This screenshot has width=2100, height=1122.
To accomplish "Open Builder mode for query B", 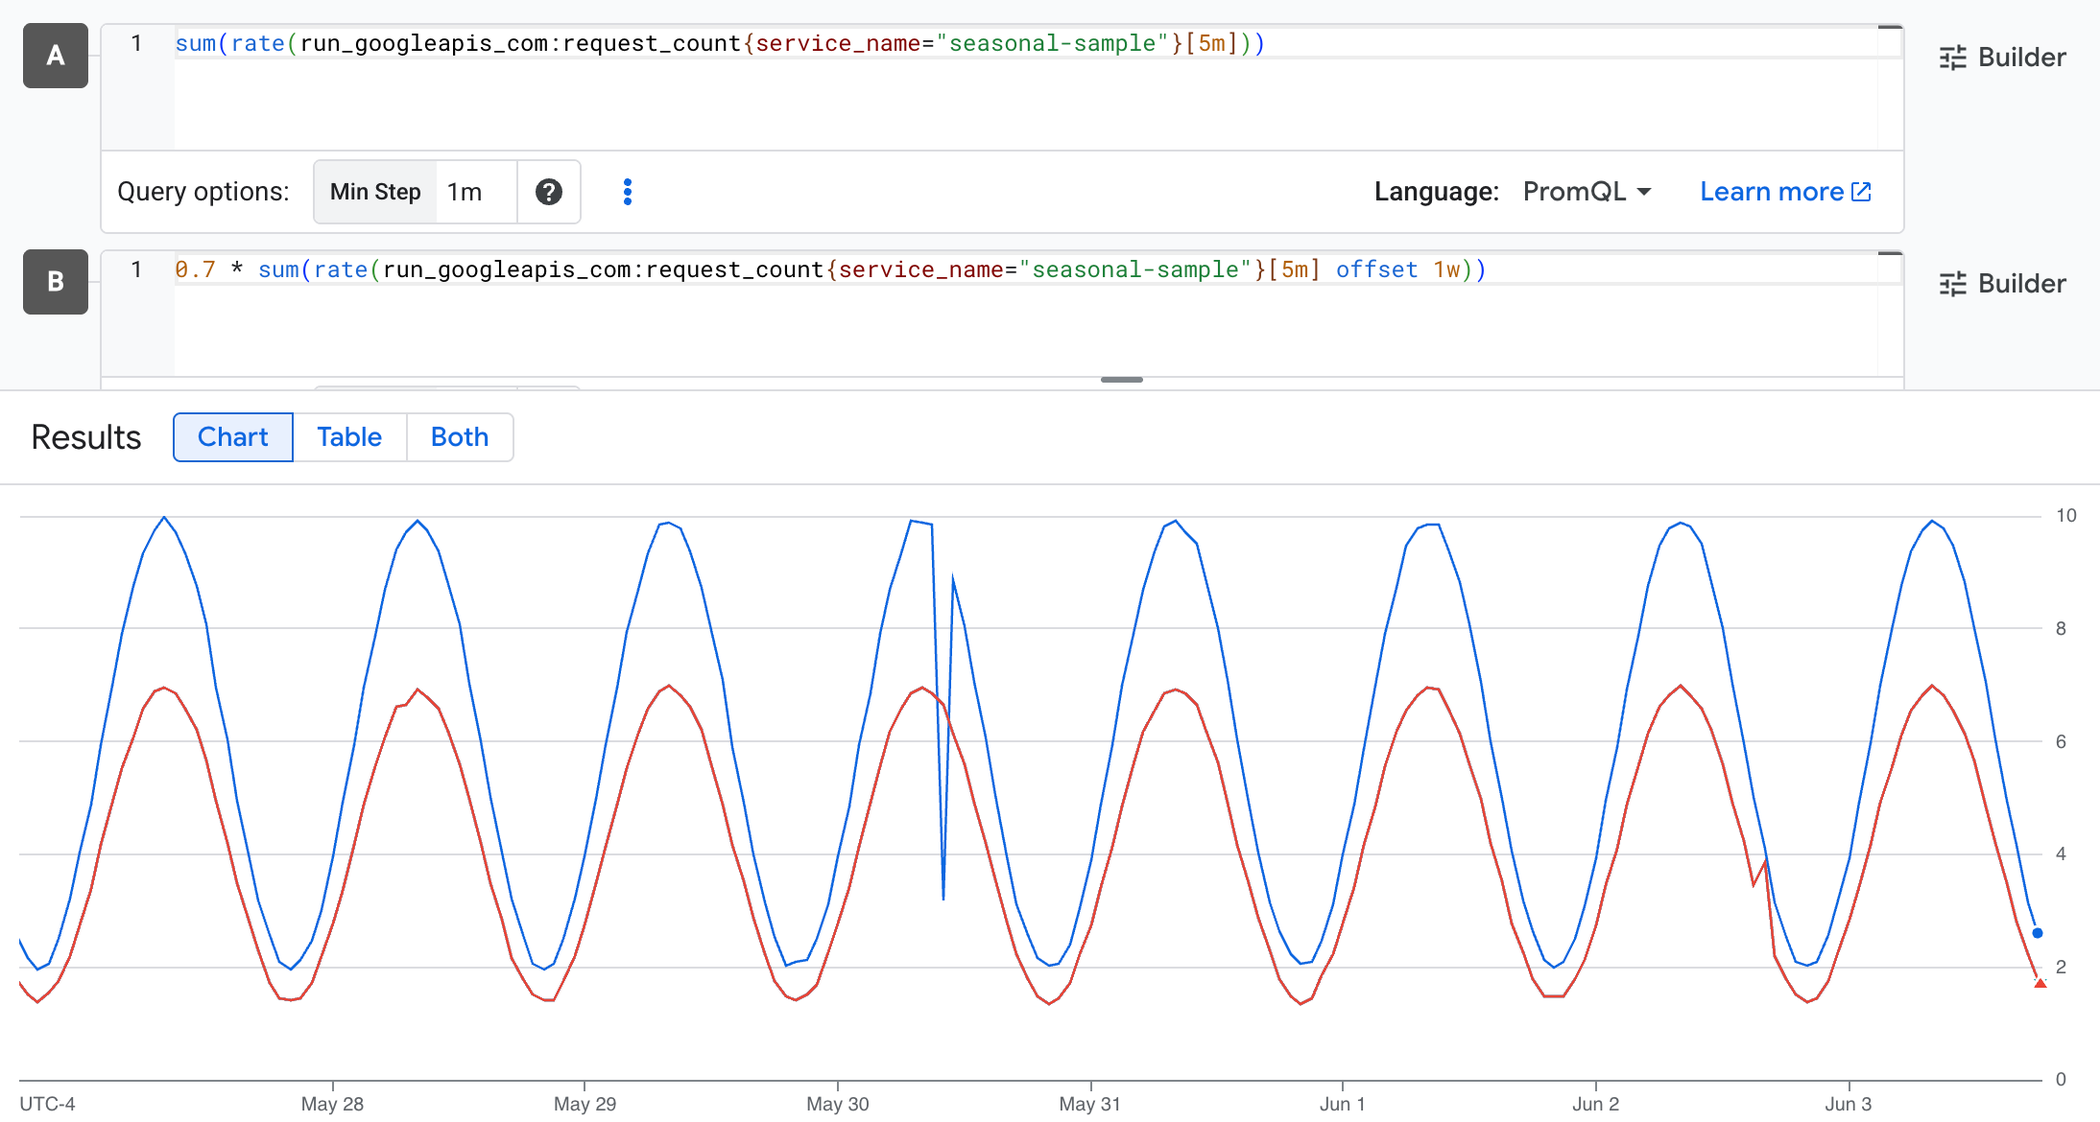I will (x=2003, y=284).
